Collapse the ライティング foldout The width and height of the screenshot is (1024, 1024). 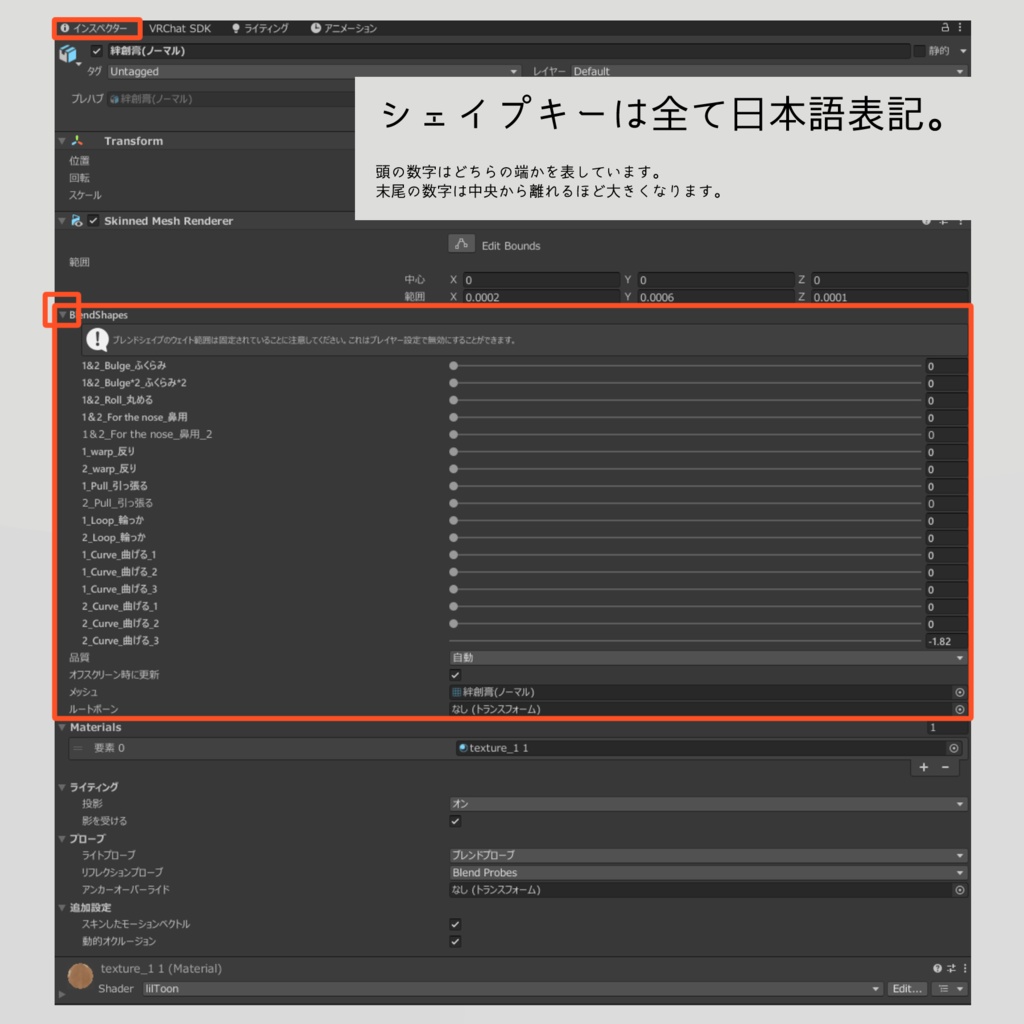click(x=62, y=787)
